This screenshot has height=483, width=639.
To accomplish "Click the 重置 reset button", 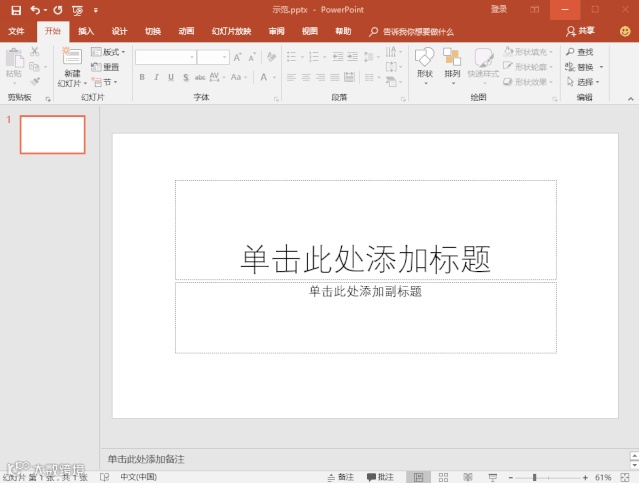I will (105, 67).
